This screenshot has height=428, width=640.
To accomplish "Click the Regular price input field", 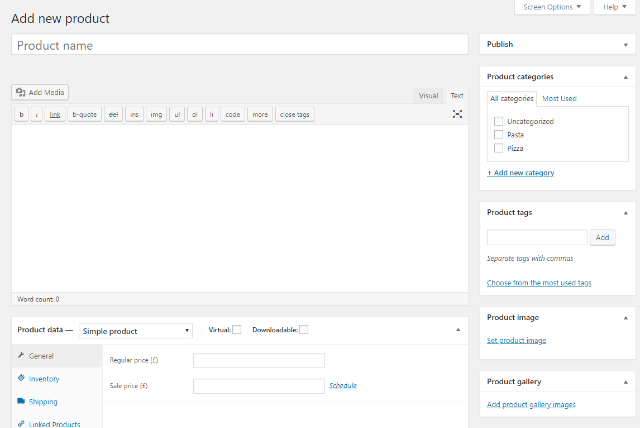I will pyautogui.click(x=259, y=360).
